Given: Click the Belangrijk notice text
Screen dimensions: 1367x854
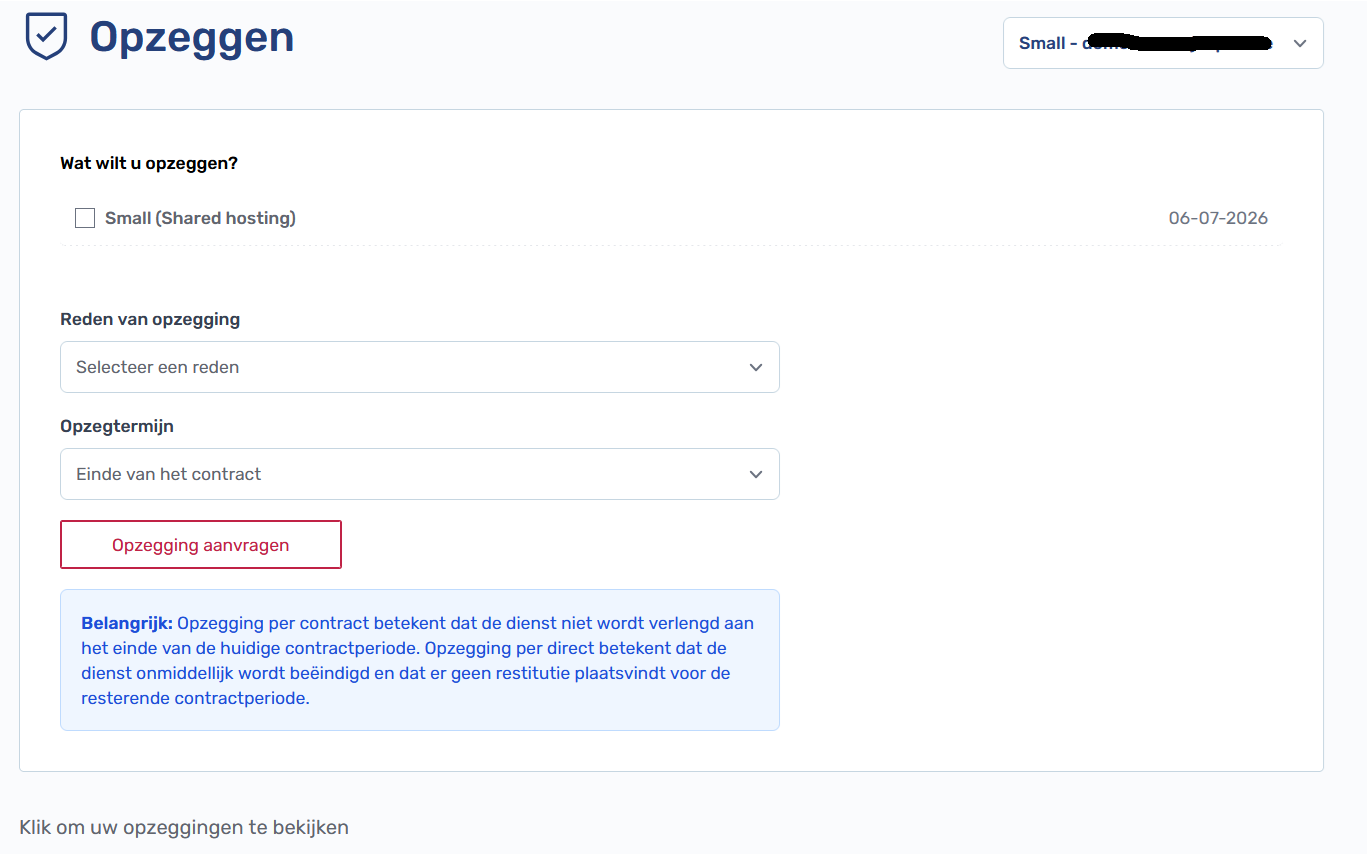Looking at the screenshot, I should [420, 660].
